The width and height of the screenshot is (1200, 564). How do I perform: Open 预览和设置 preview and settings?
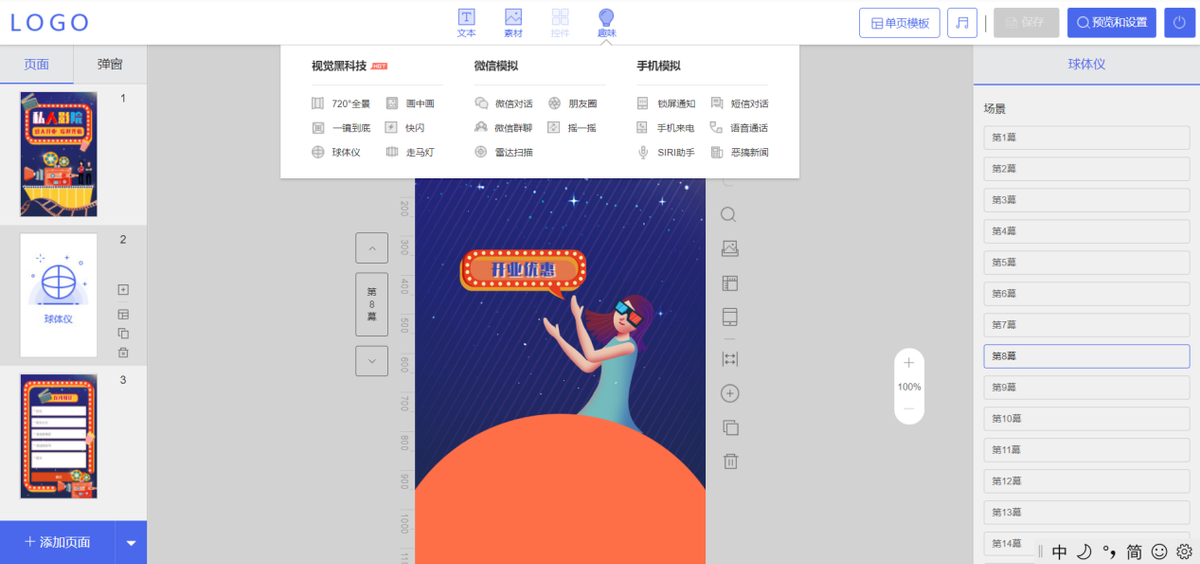1112,23
